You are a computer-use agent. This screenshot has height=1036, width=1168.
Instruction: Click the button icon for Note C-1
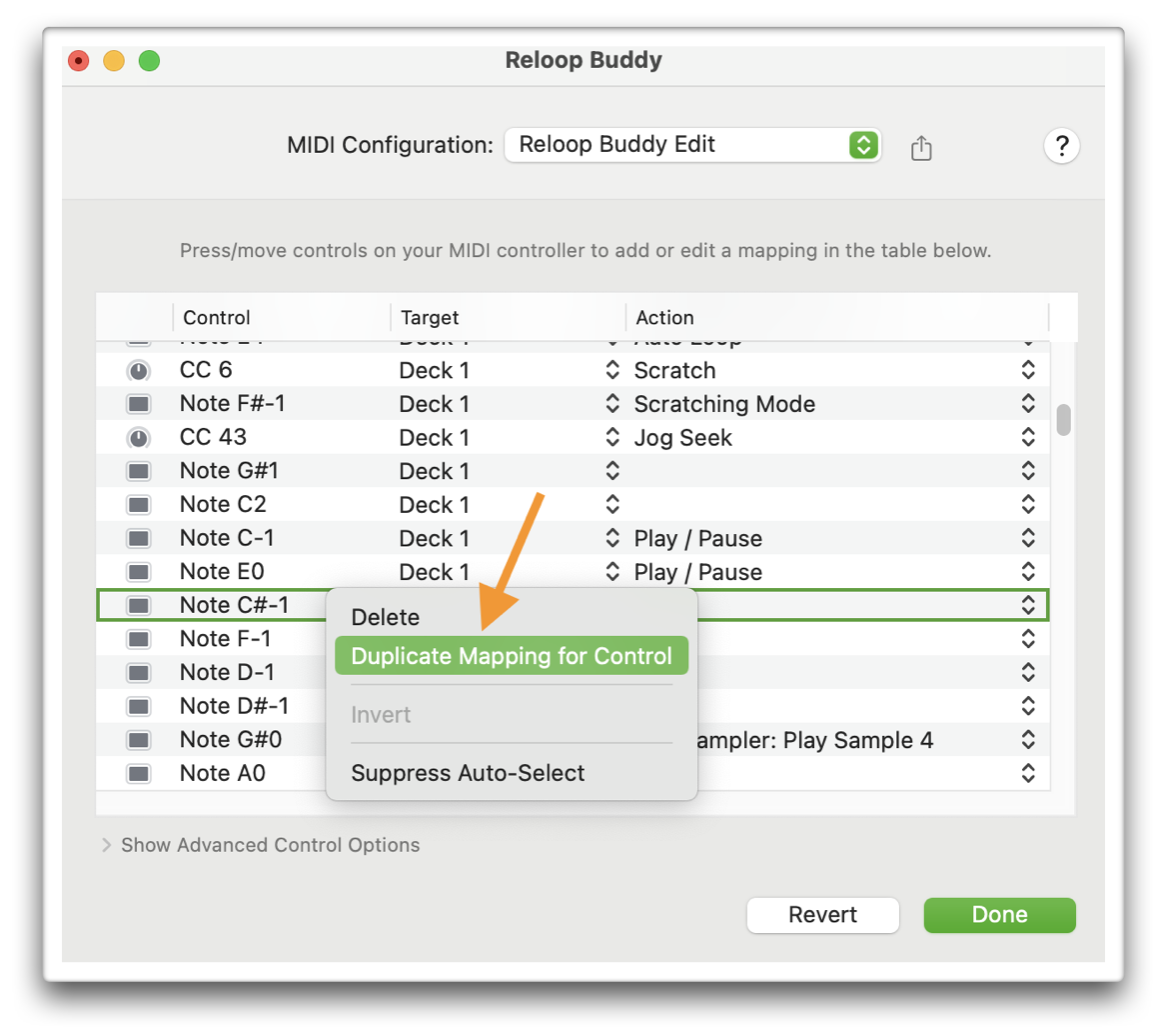point(139,538)
